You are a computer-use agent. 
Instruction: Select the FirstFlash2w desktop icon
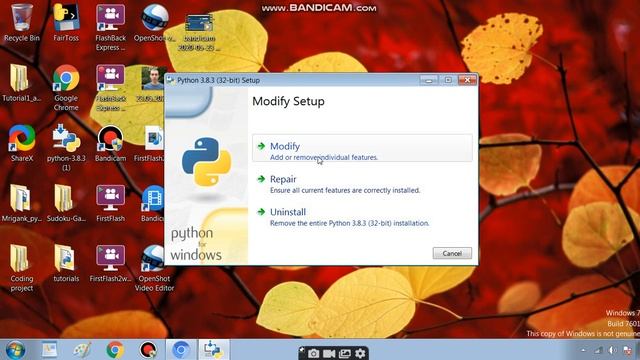coord(111,263)
